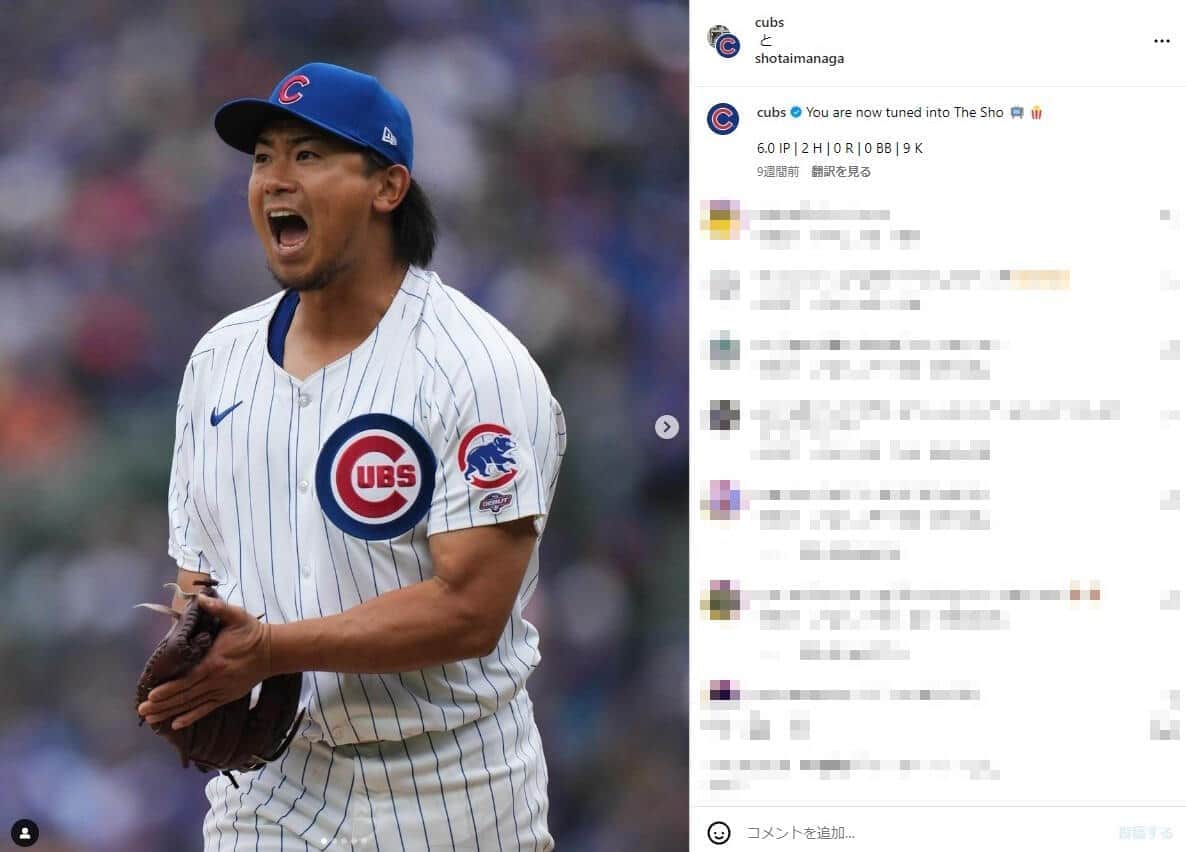
Task: Open the emoji picker smiley icon
Action: pos(719,832)
